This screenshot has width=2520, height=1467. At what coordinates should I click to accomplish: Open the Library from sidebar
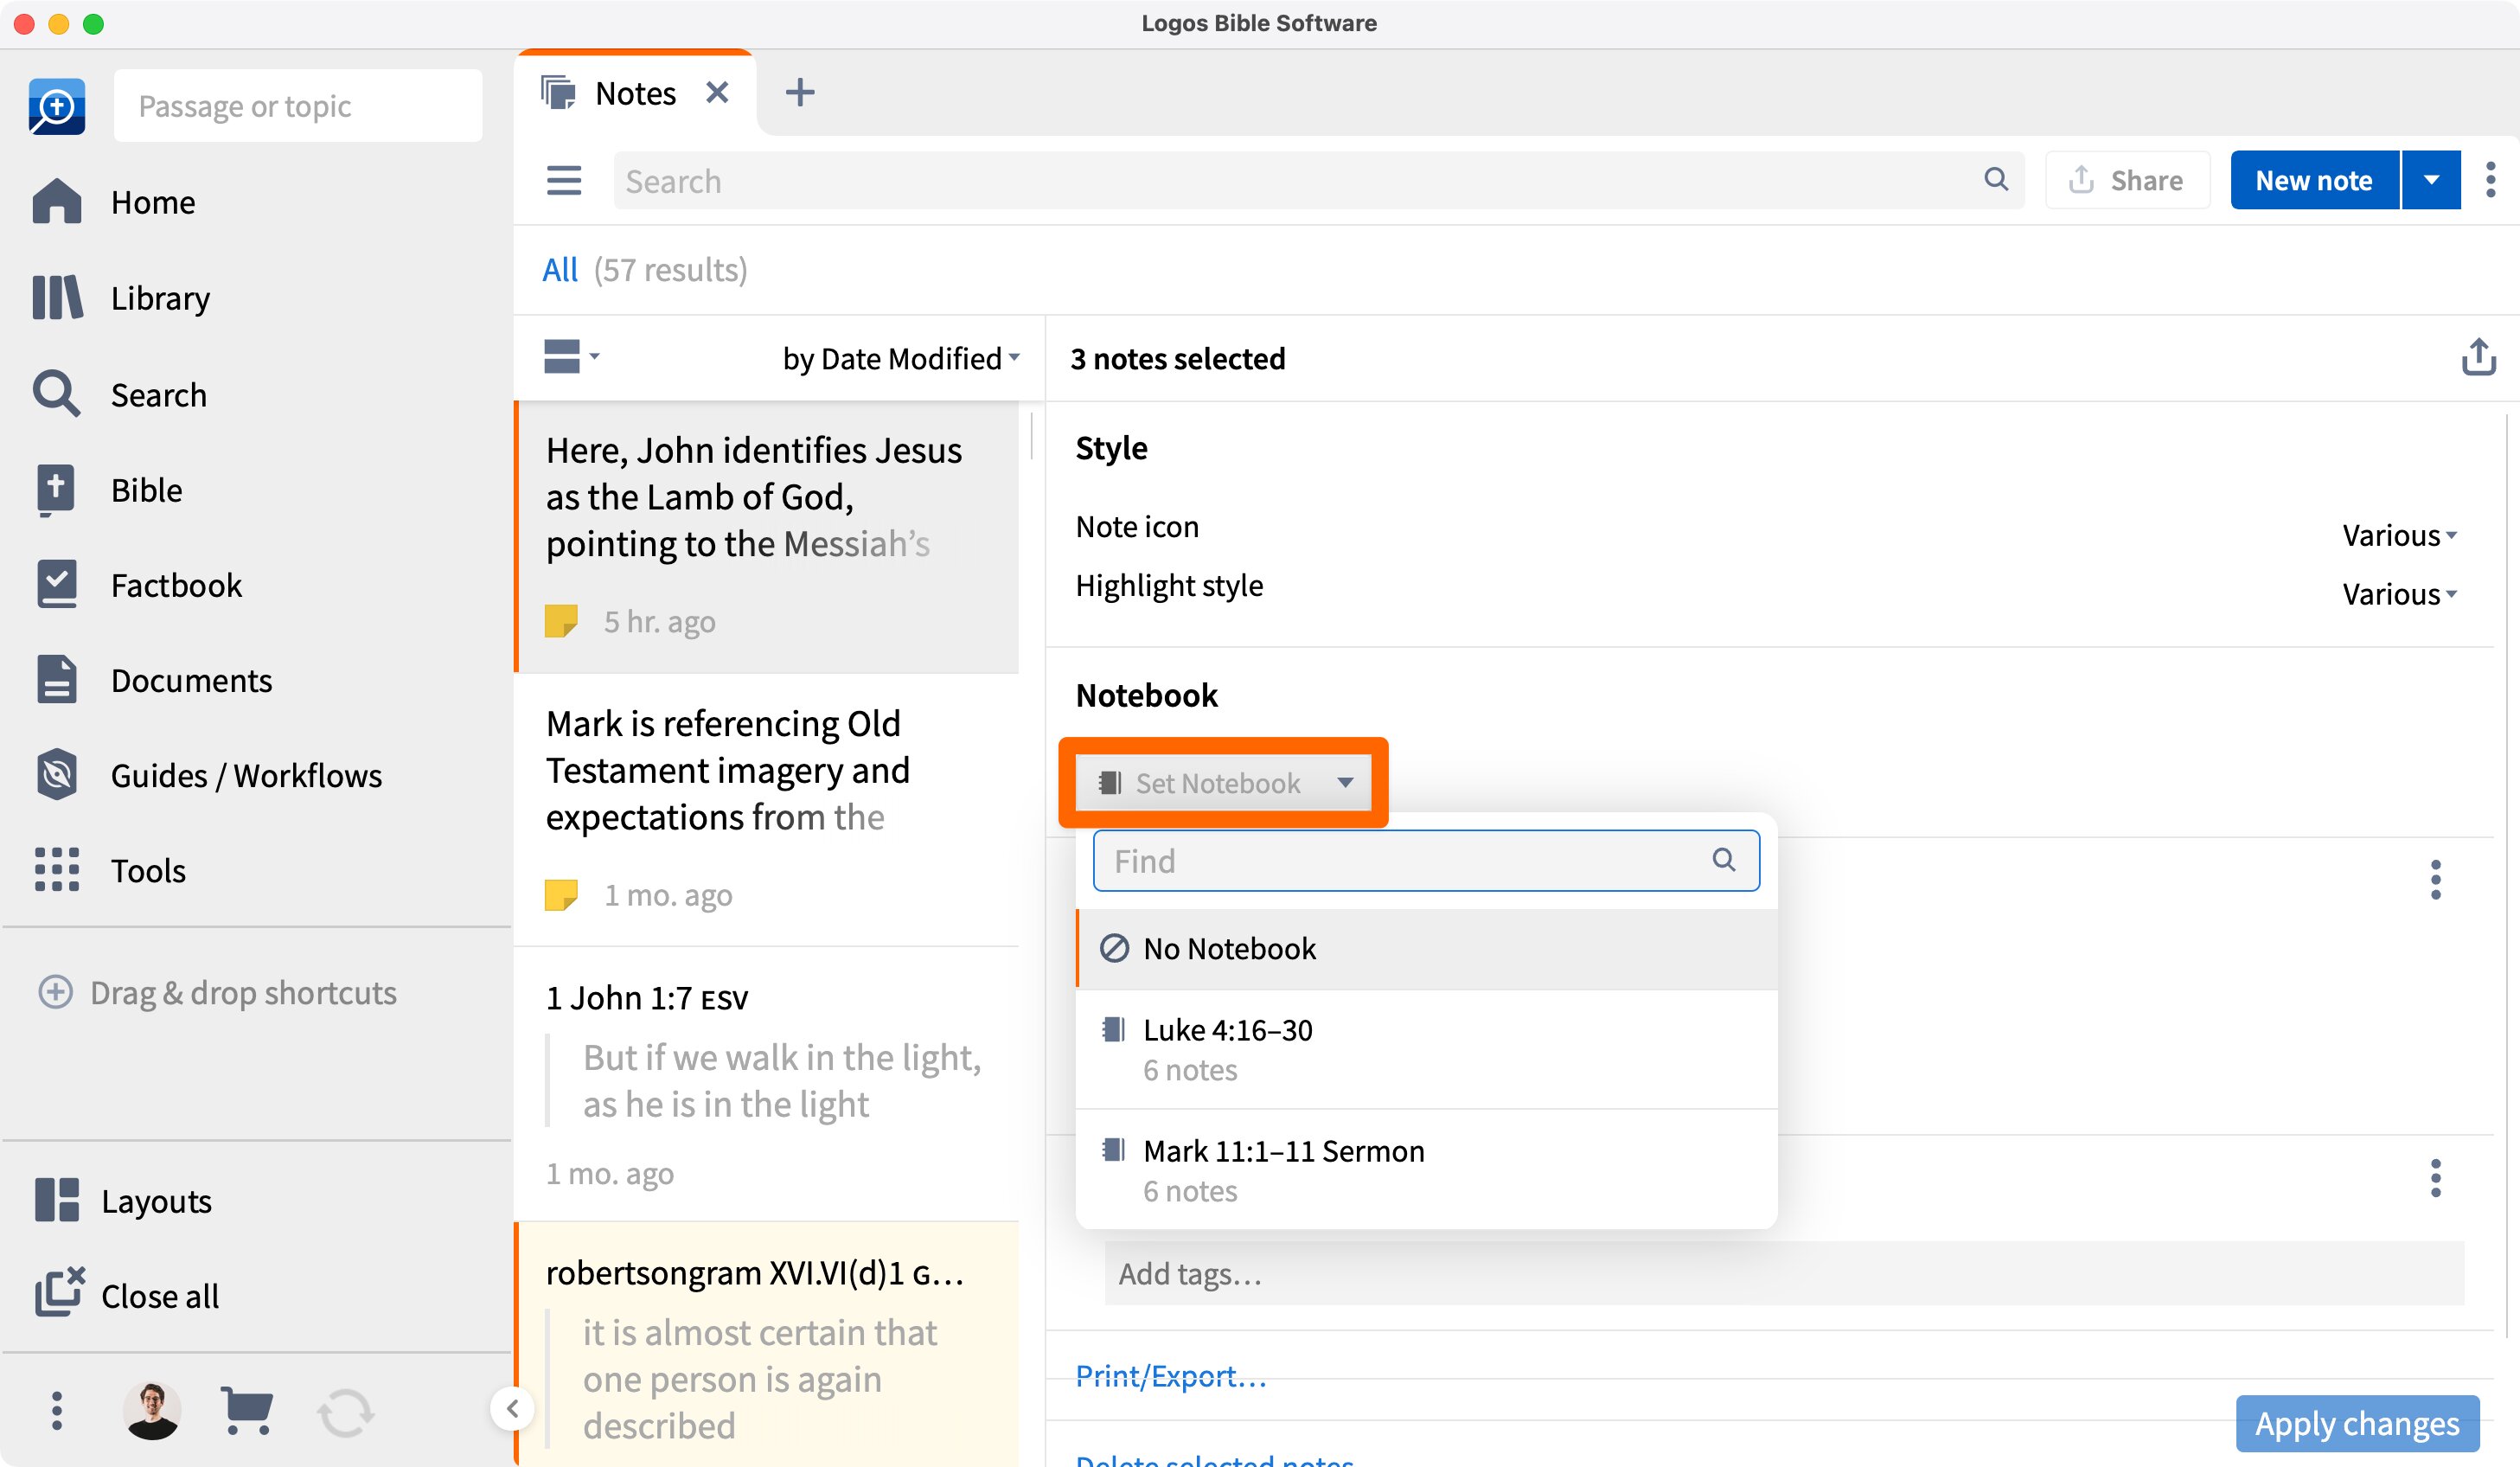tap(121, 298)
